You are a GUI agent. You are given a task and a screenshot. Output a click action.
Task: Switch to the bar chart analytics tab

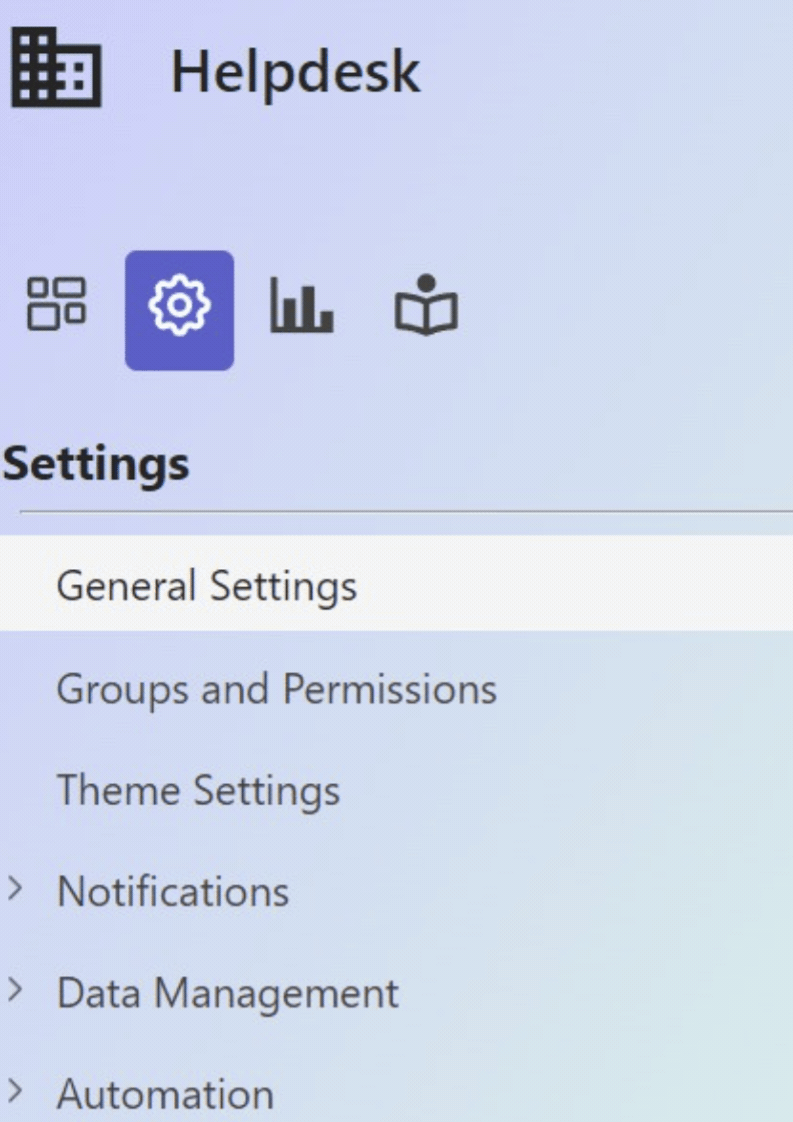[x=301, y=306]
